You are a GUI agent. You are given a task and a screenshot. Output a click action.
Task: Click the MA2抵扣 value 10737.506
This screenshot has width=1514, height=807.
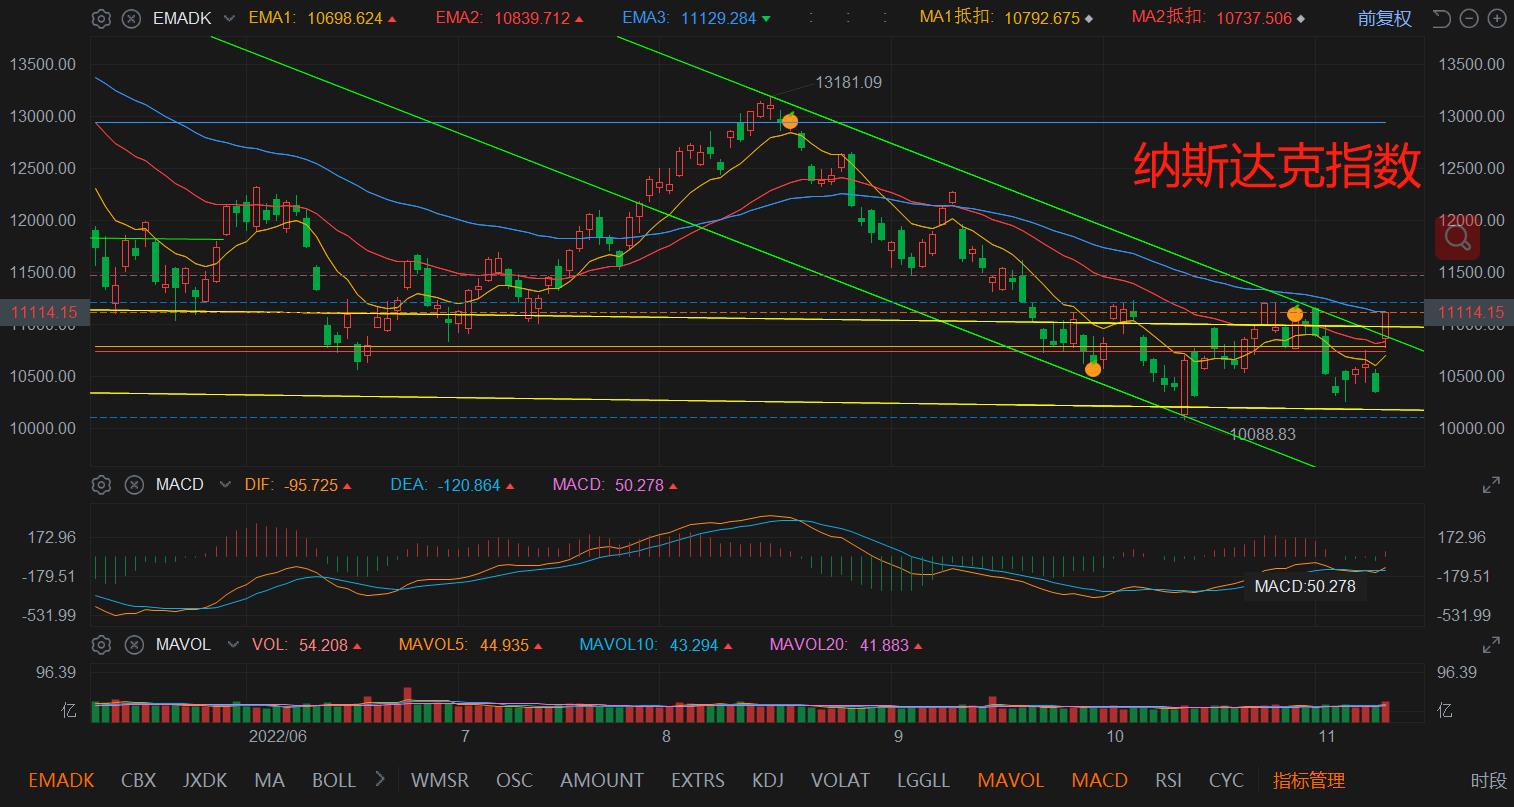tap(1254, 18)
